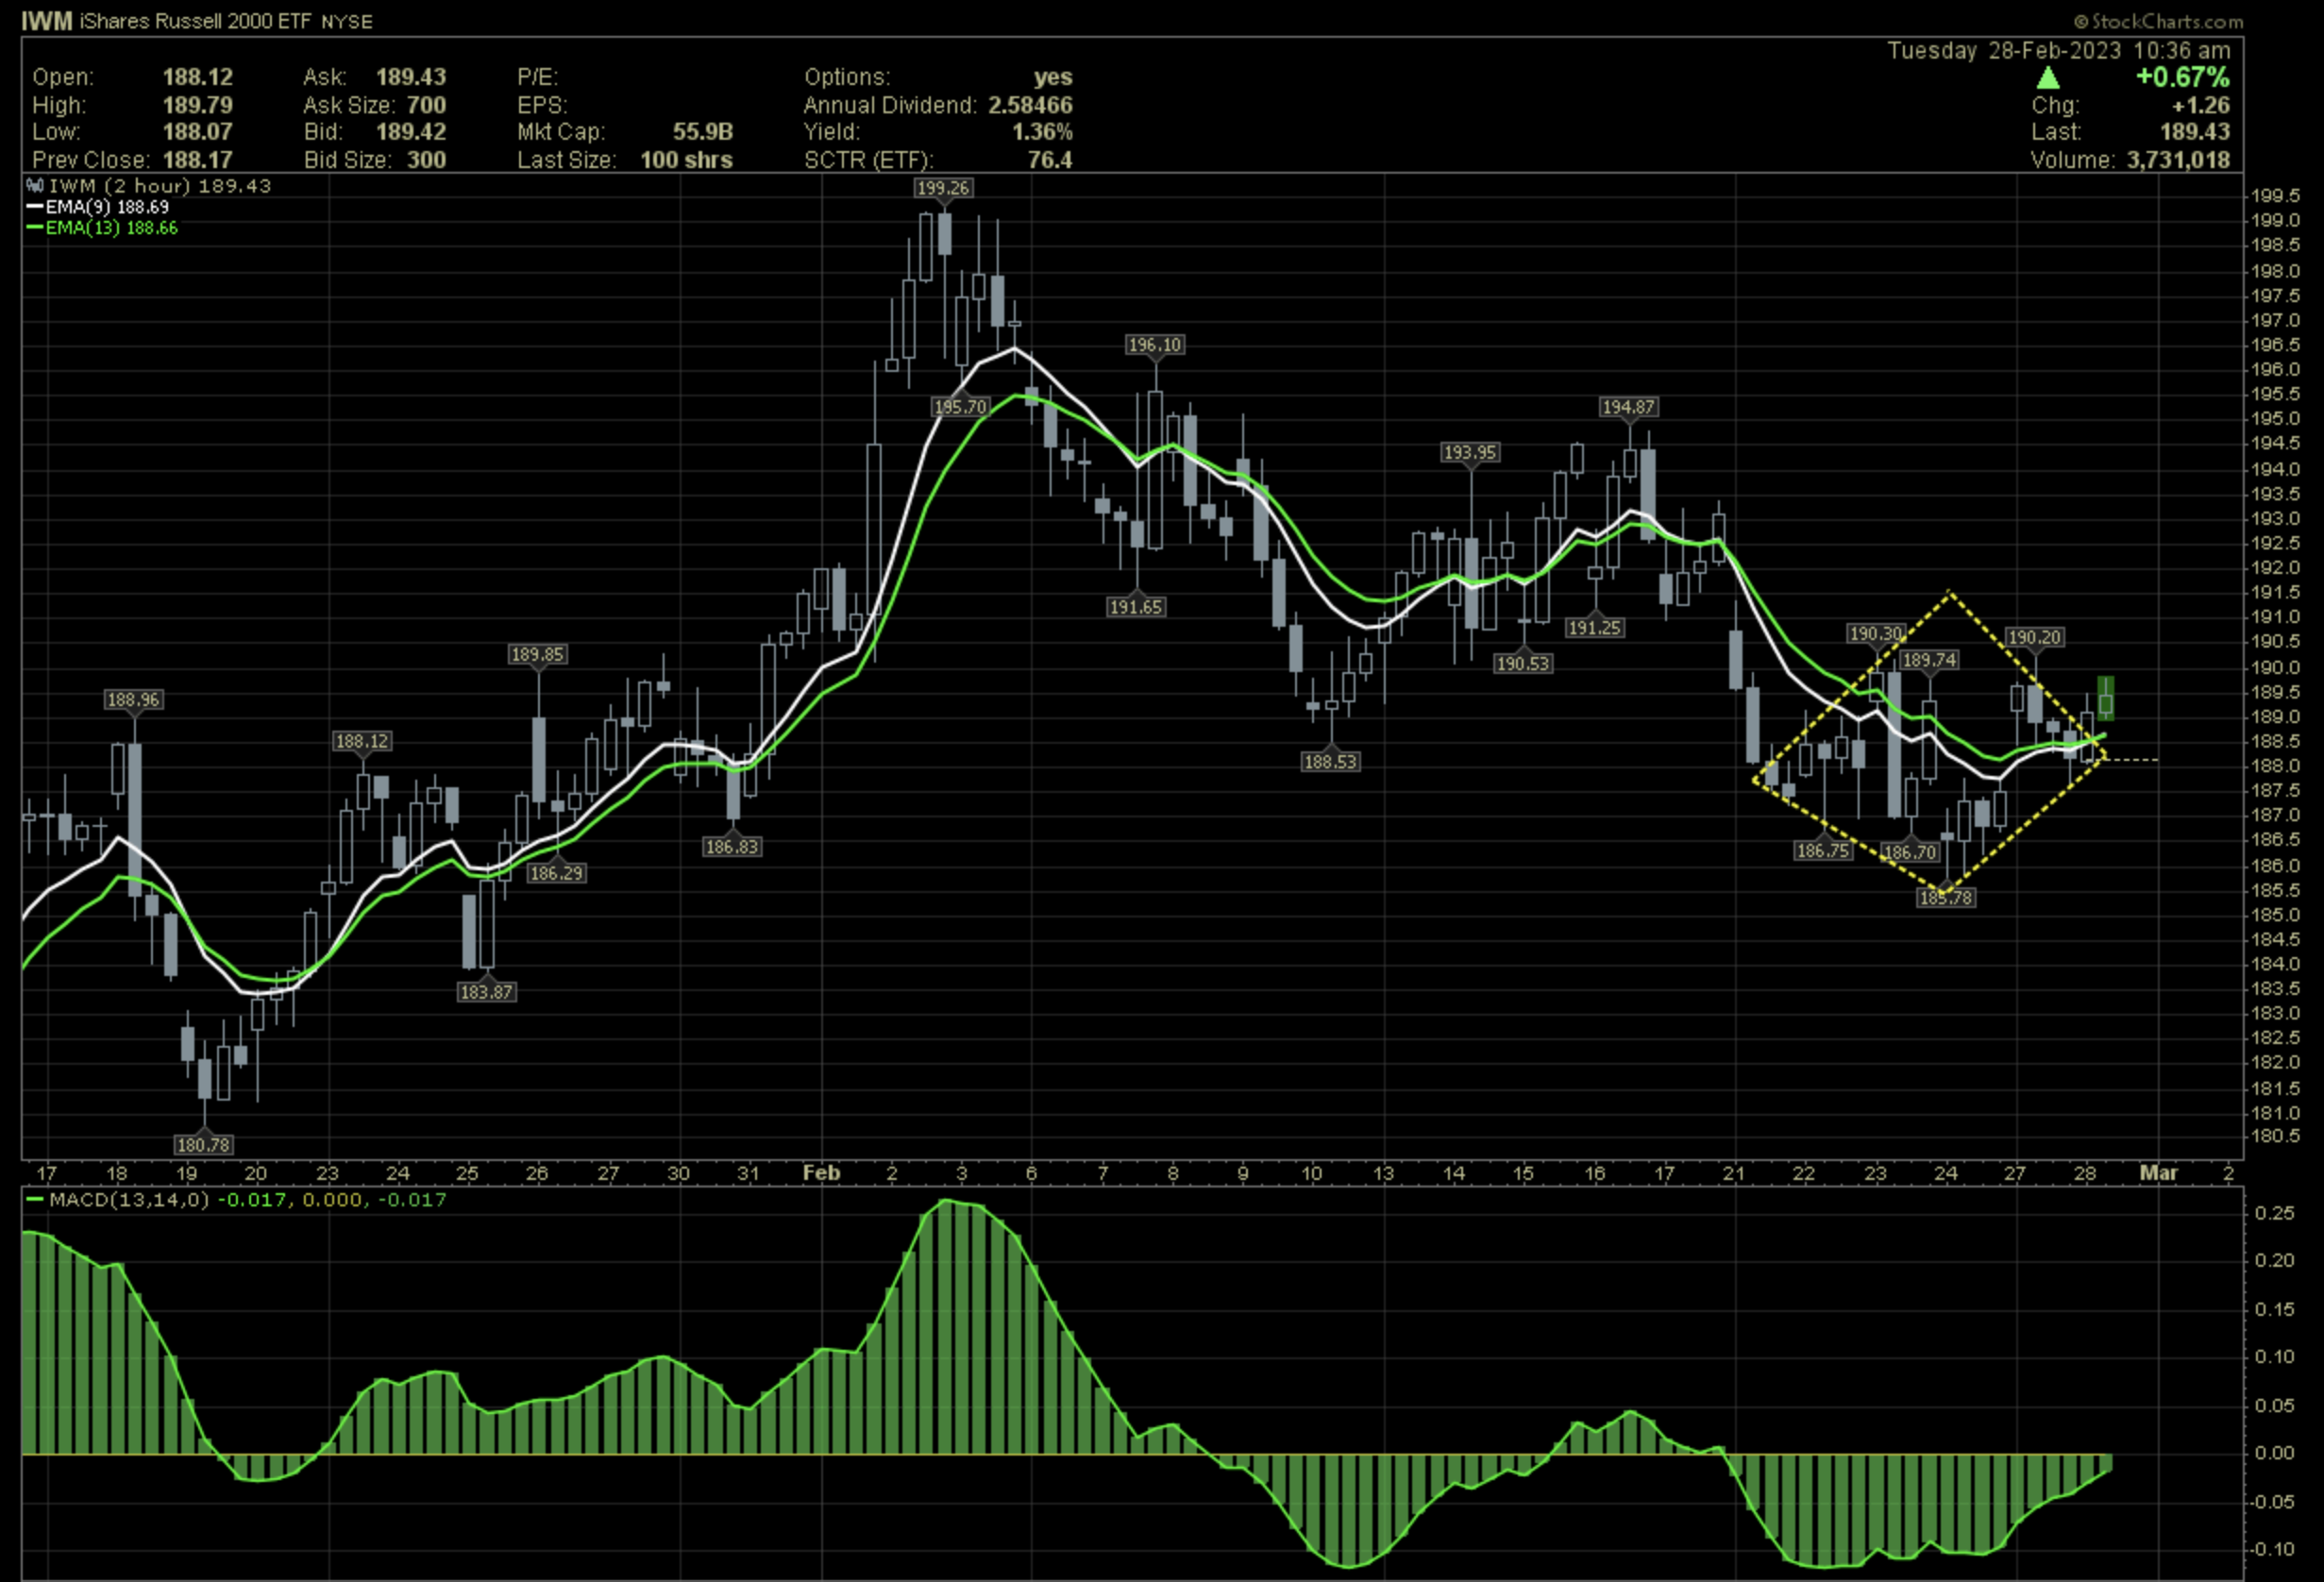The image size is (2324, 1582).
Task: Click the 189.85 swing high label
Action: (x=538, y=654)
